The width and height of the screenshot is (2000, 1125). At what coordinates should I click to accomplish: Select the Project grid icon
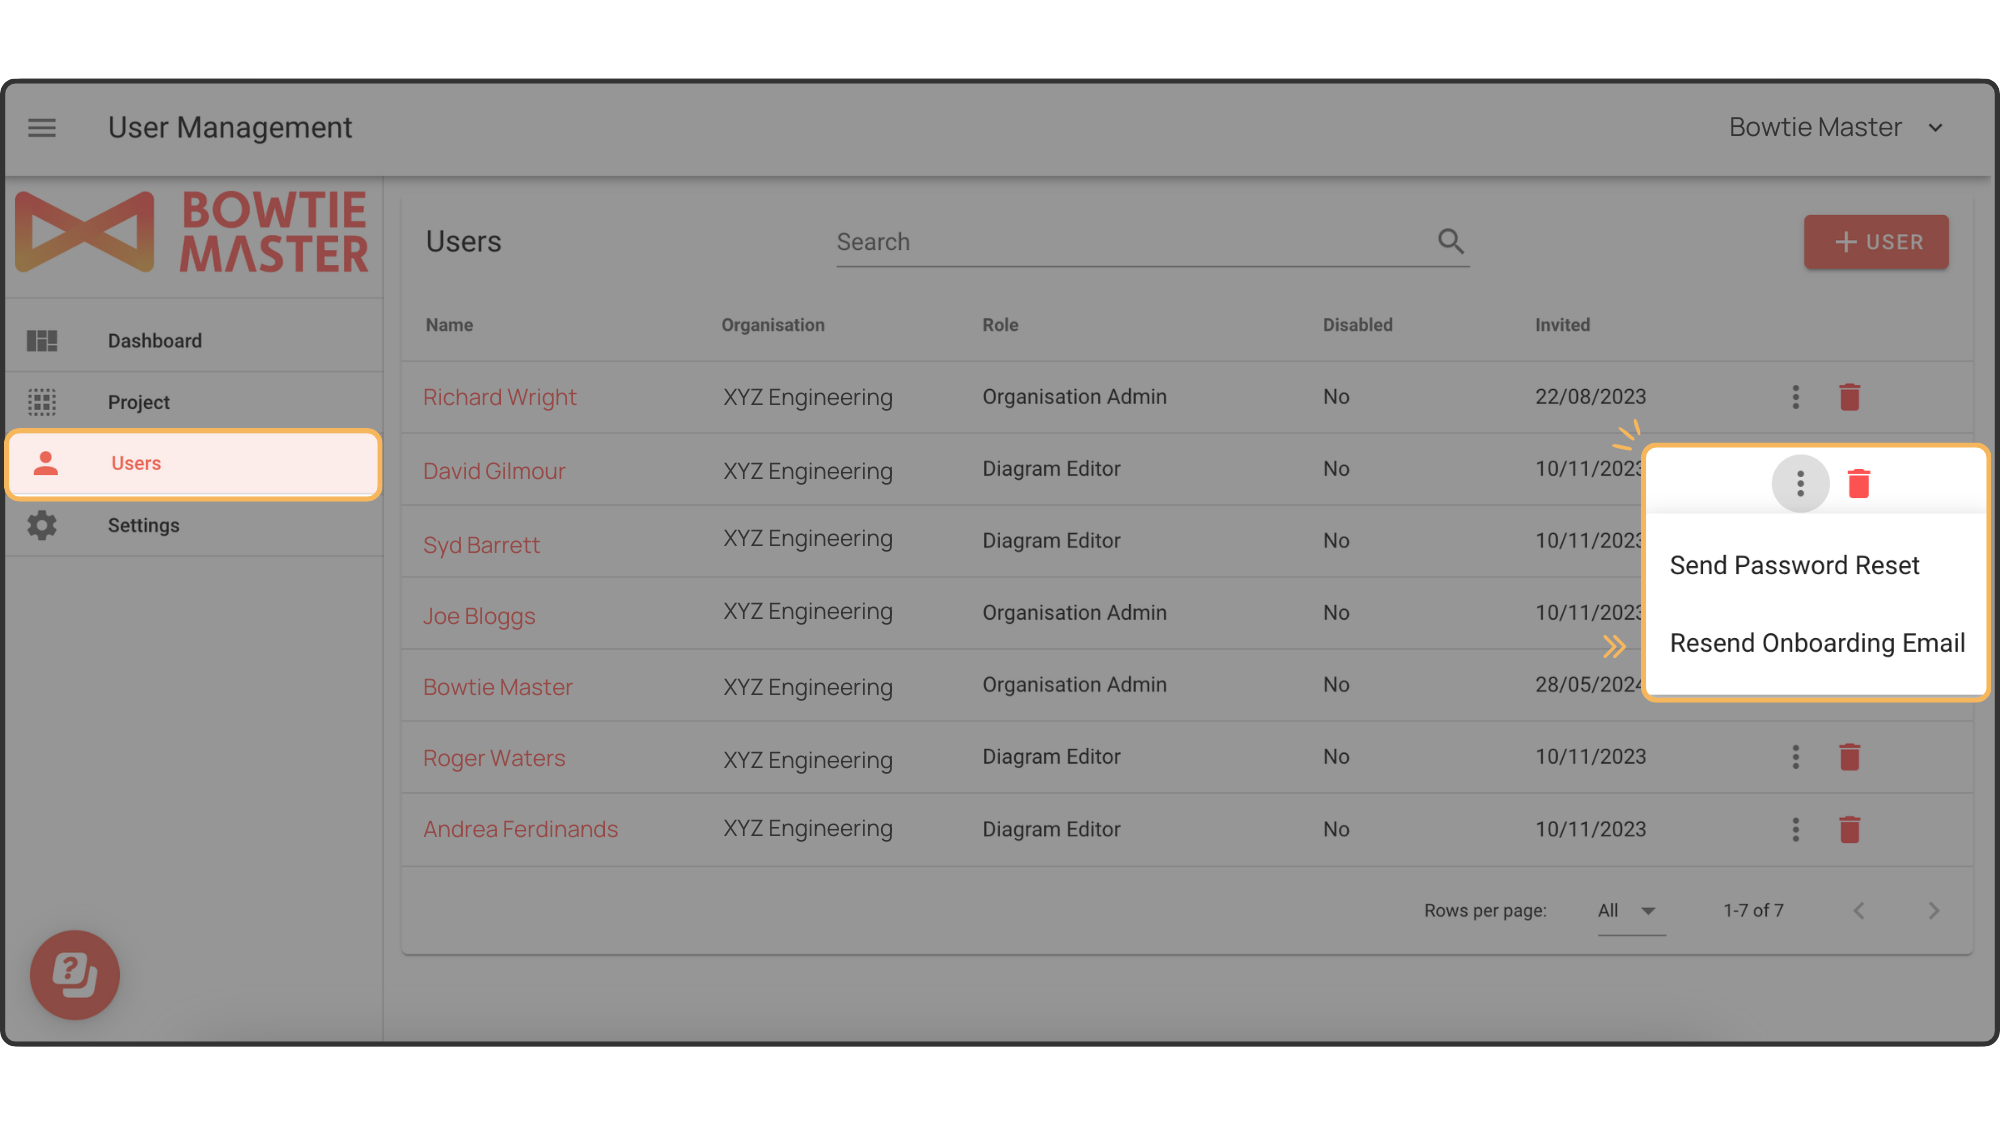(42, 402)
